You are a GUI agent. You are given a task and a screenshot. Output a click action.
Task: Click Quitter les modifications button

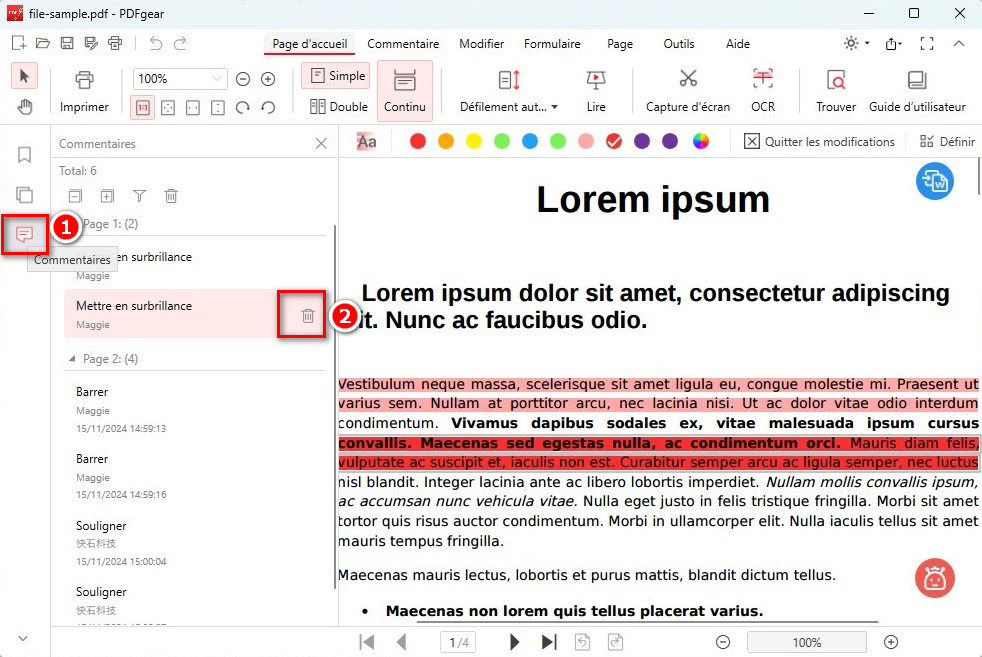[x=819, y=141]
